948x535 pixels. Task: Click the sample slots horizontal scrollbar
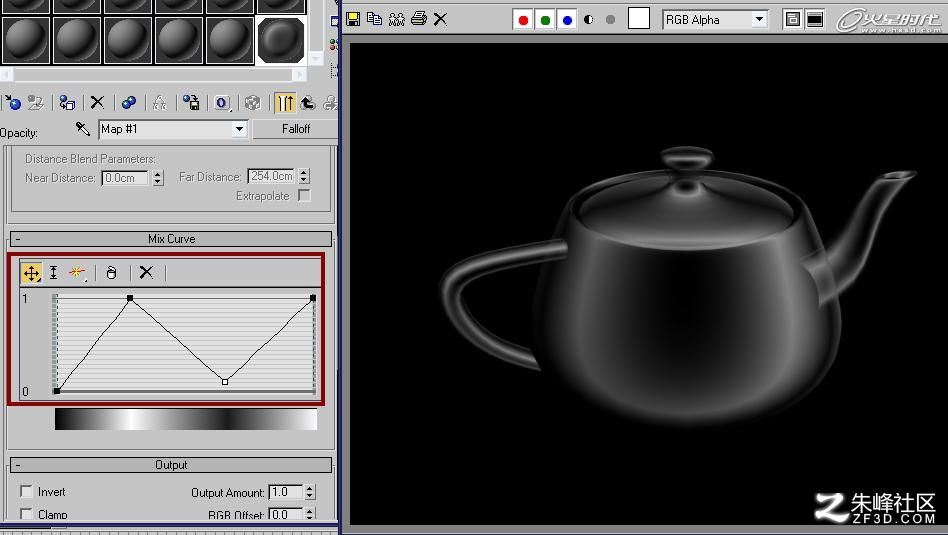(x=153, y=74)
